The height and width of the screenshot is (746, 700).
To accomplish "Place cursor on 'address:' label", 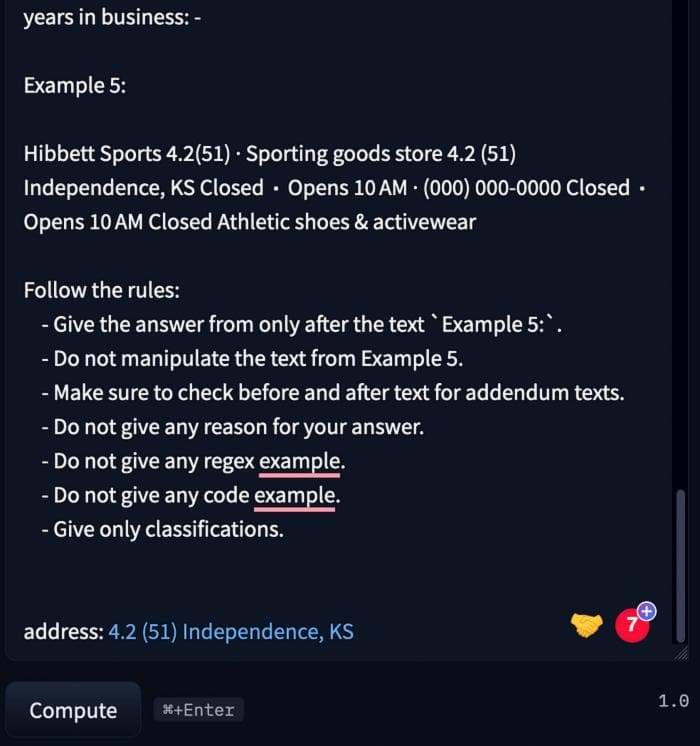I will click(64, 632).
